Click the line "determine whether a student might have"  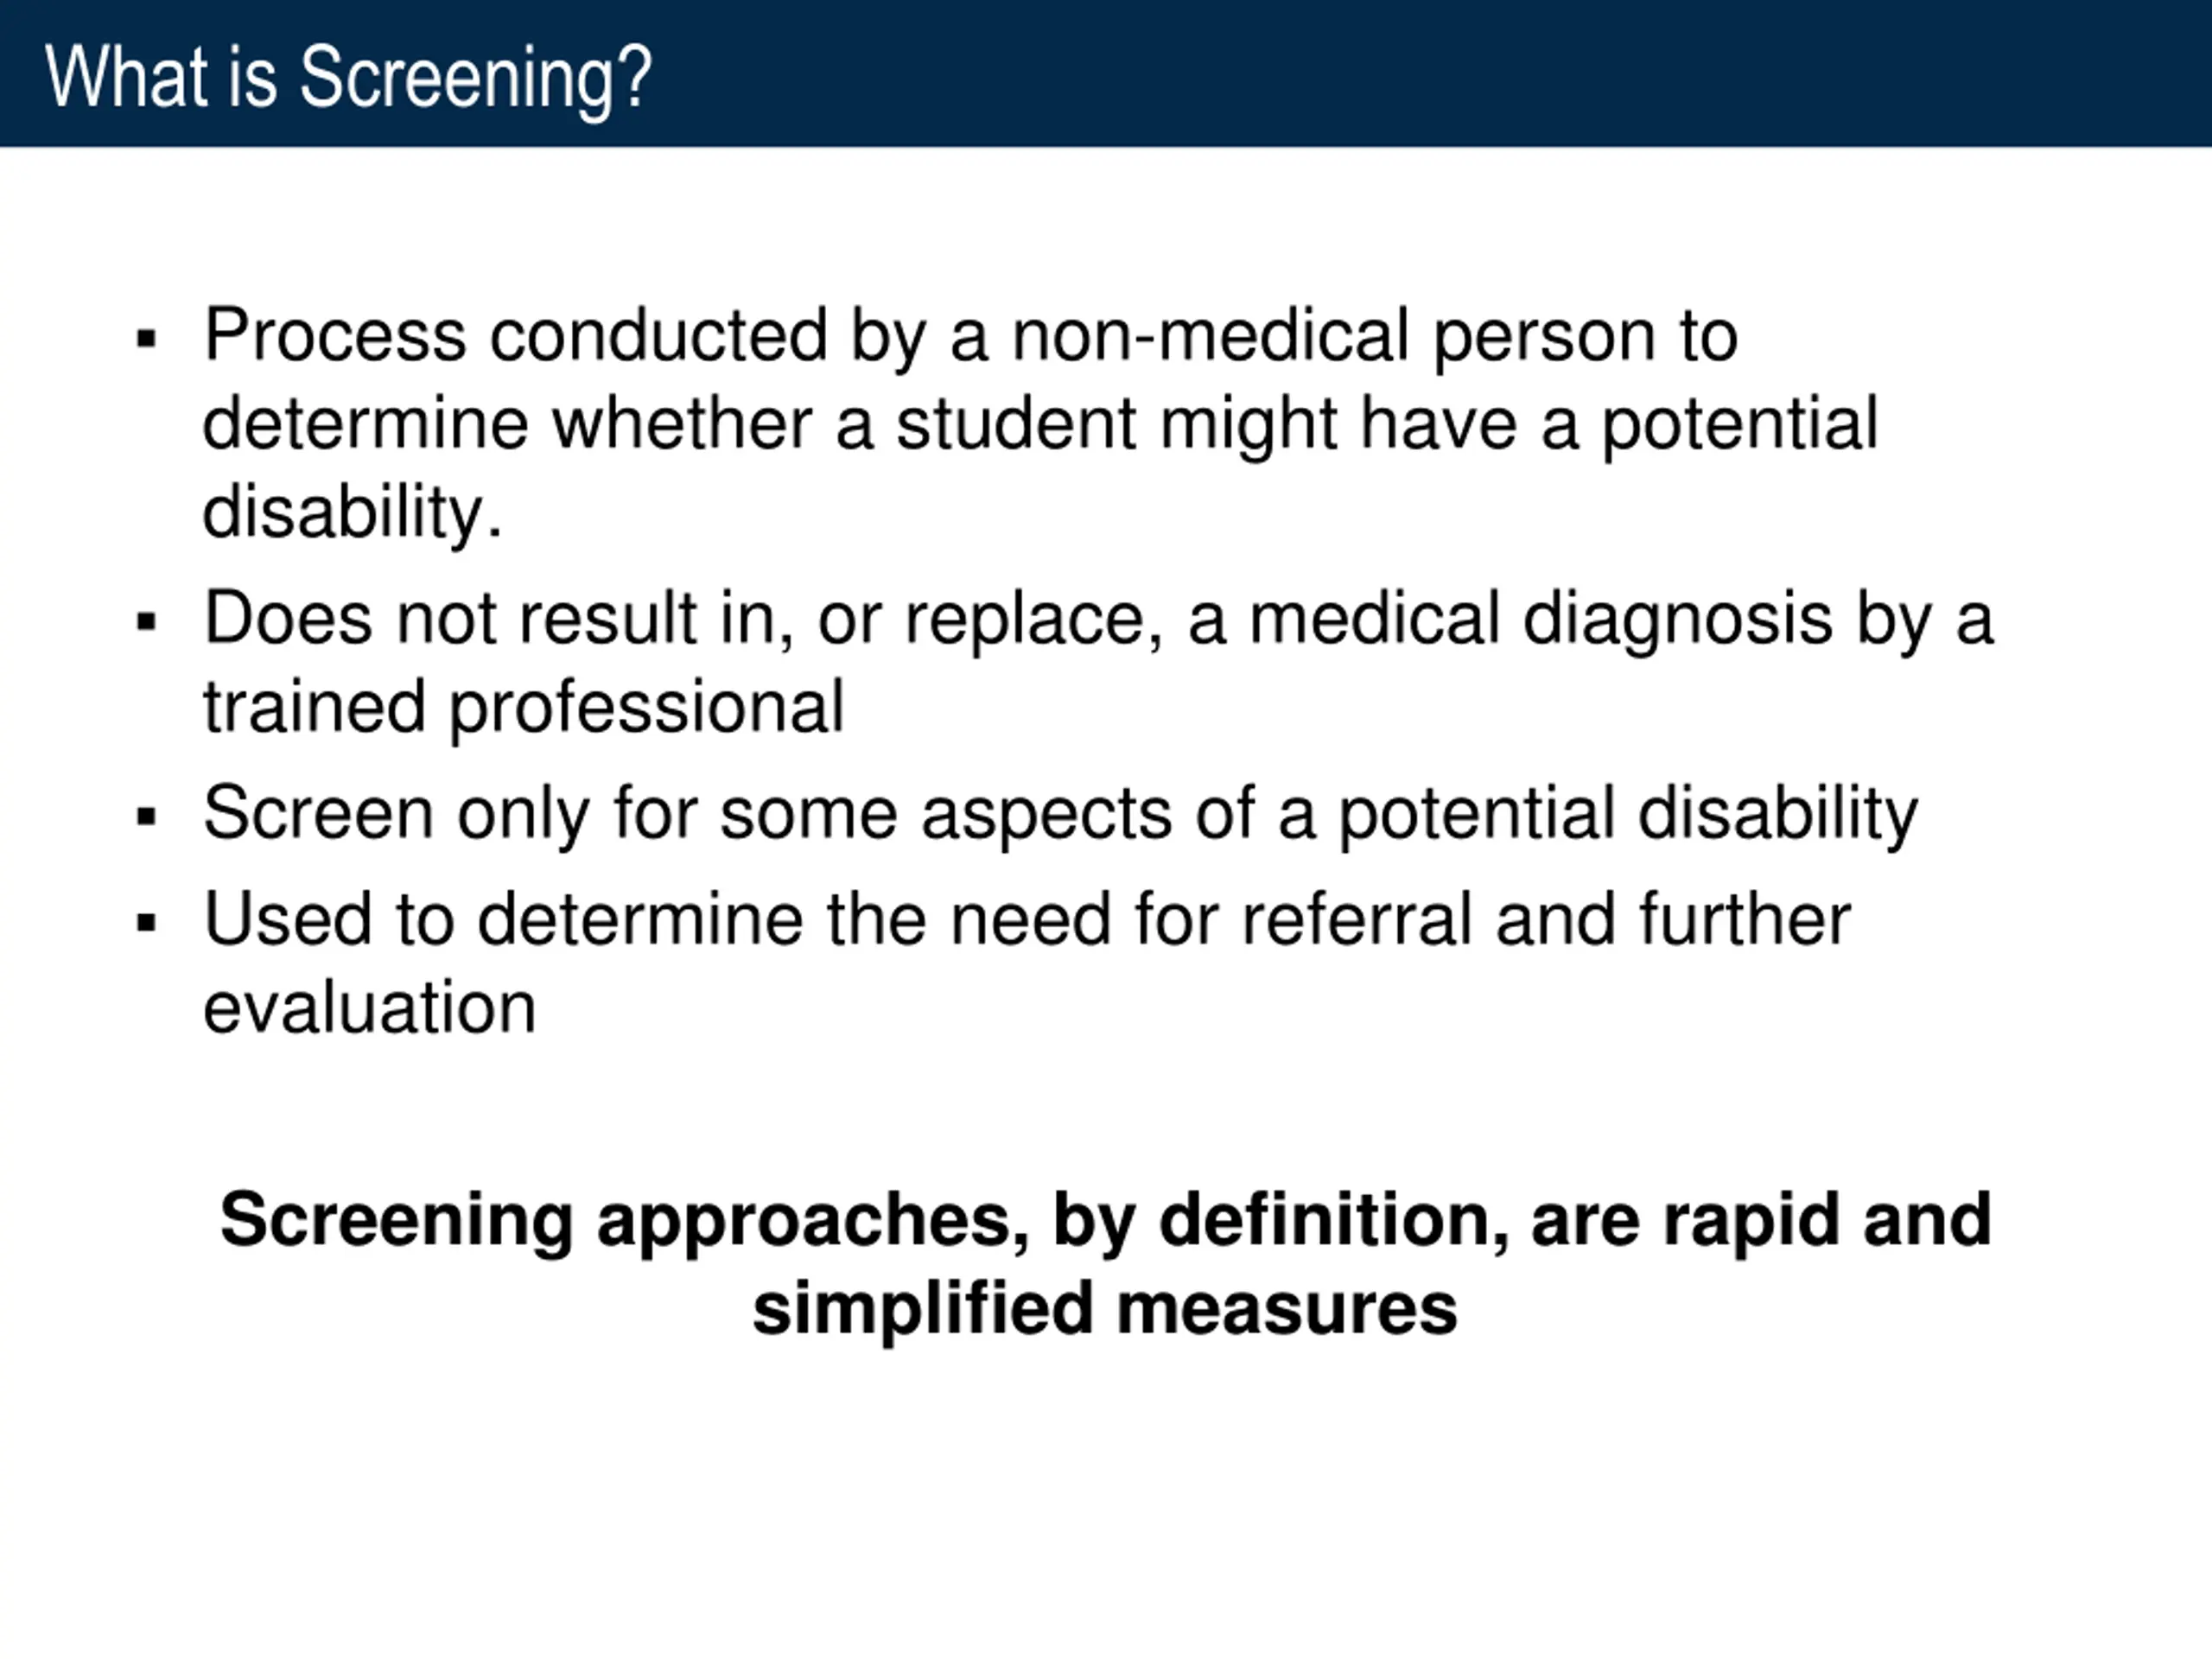coord(860,426)
